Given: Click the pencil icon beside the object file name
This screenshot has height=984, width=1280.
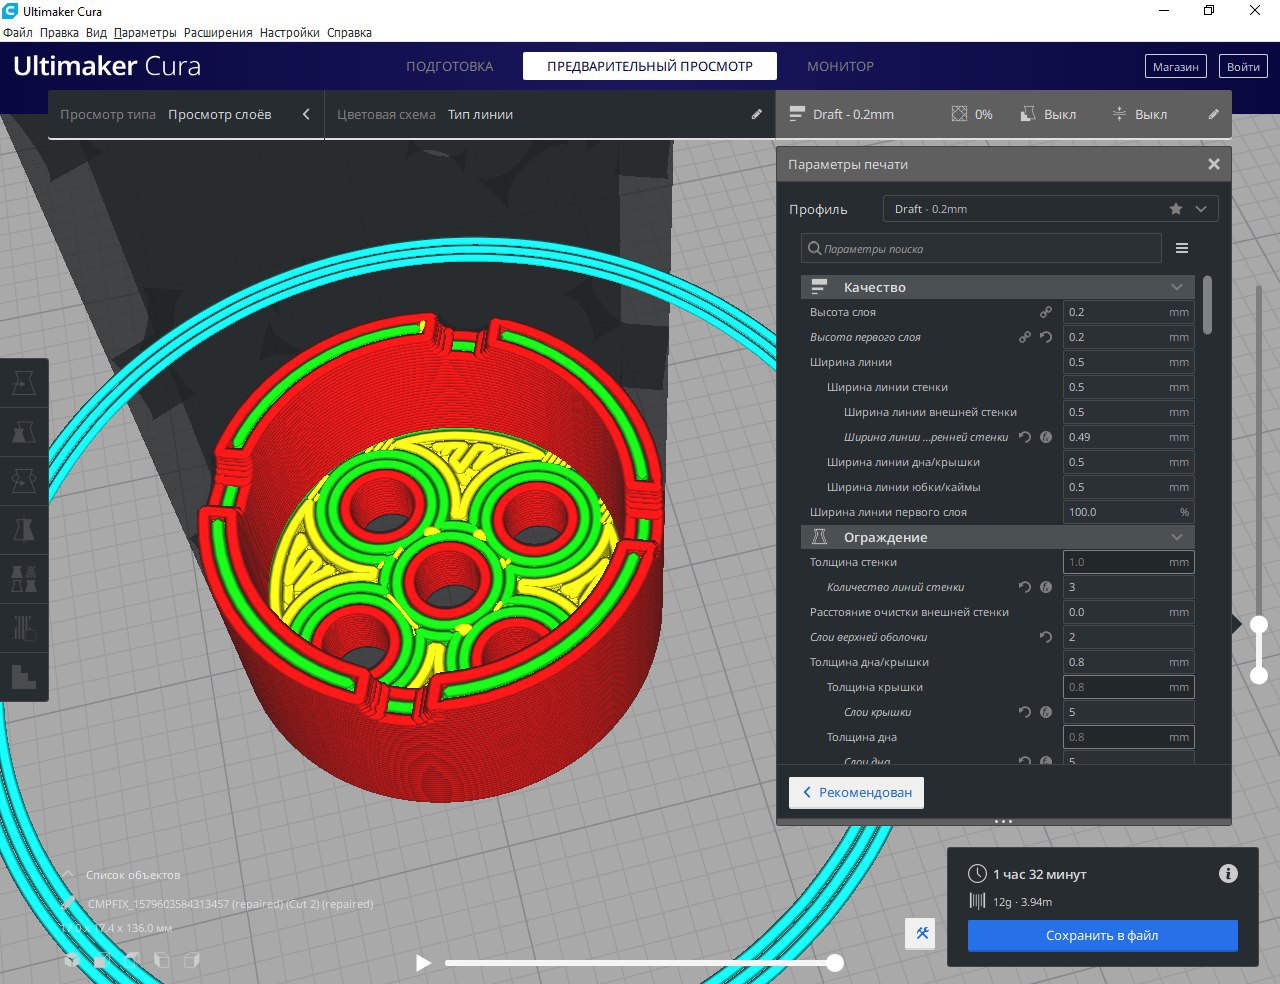Looking at the screenshot, I should [x=68, y=903].
